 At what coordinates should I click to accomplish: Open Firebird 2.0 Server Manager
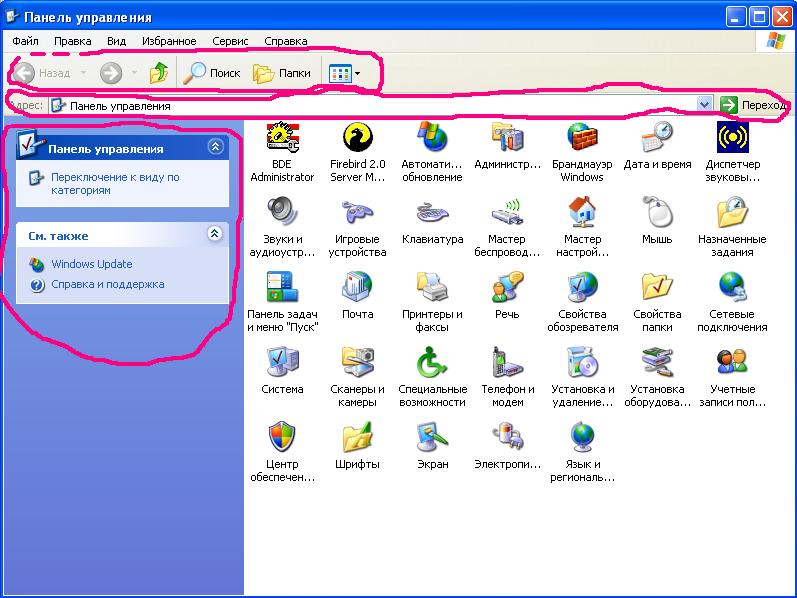coord(357,137)
